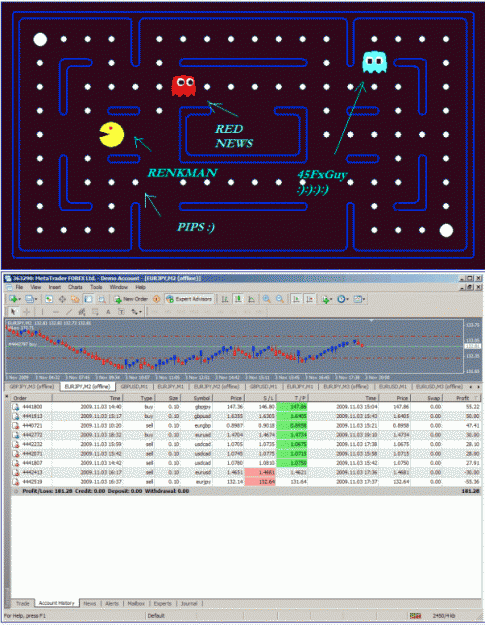Expand the Indicators dropdown arrow
The width and height of the screenshot is (485, 625).
[331, 299]
